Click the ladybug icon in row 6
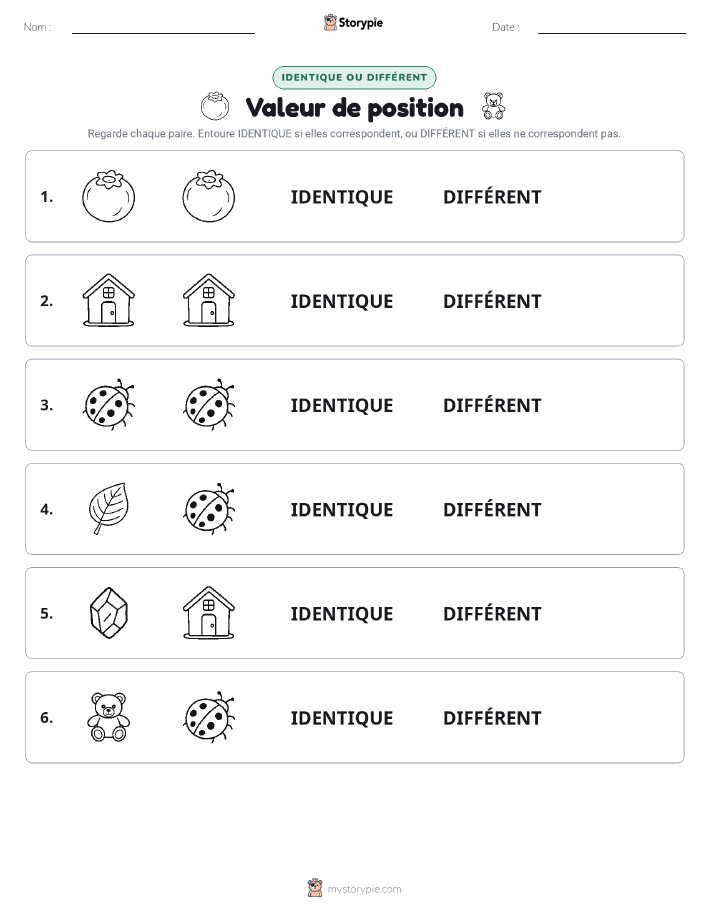 click(x=209, y=717)
